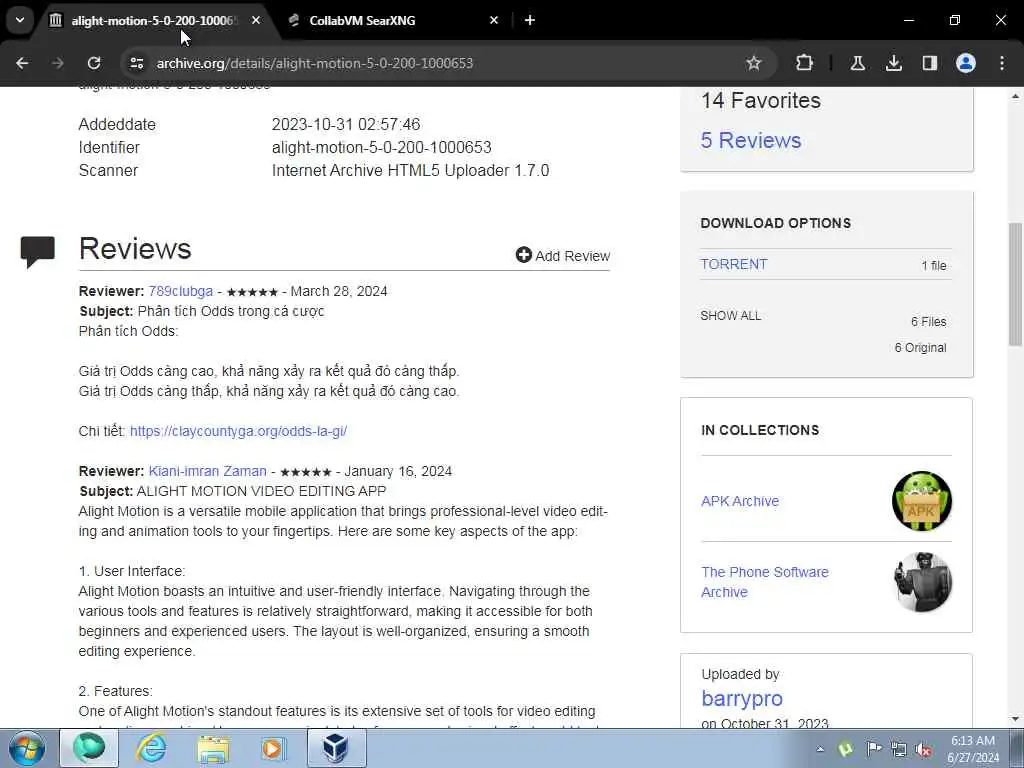Image resolution: width=1024 pixels, height=768 pixels.
Task: Click the Add Review button
Action: (562, 255)
